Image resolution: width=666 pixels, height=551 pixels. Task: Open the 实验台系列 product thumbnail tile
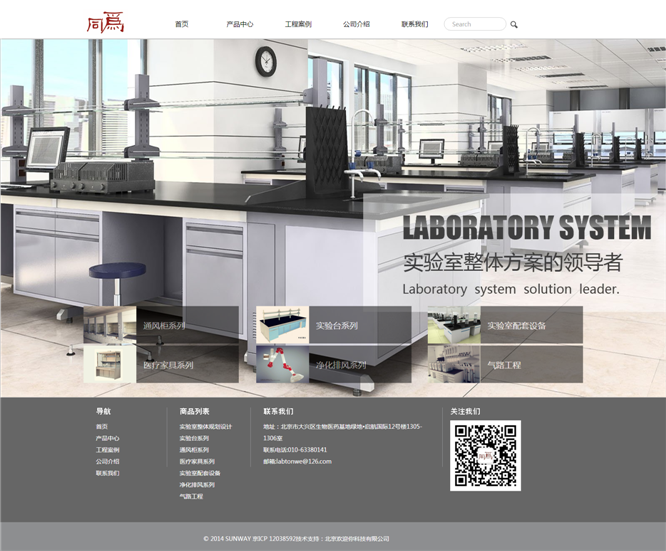tap(333, 325)
